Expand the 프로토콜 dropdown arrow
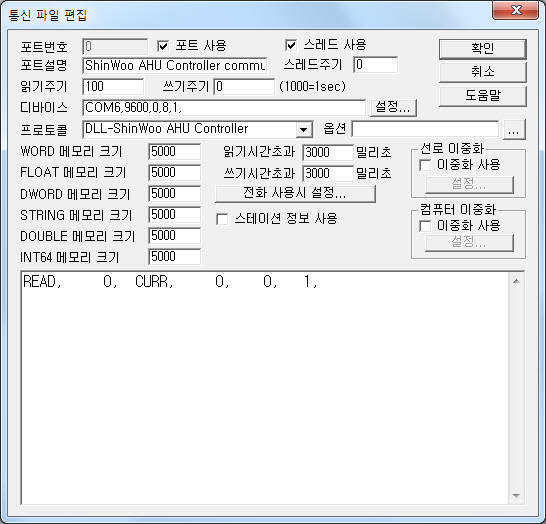The image size is (546, 524). click(x=304, y=130)
